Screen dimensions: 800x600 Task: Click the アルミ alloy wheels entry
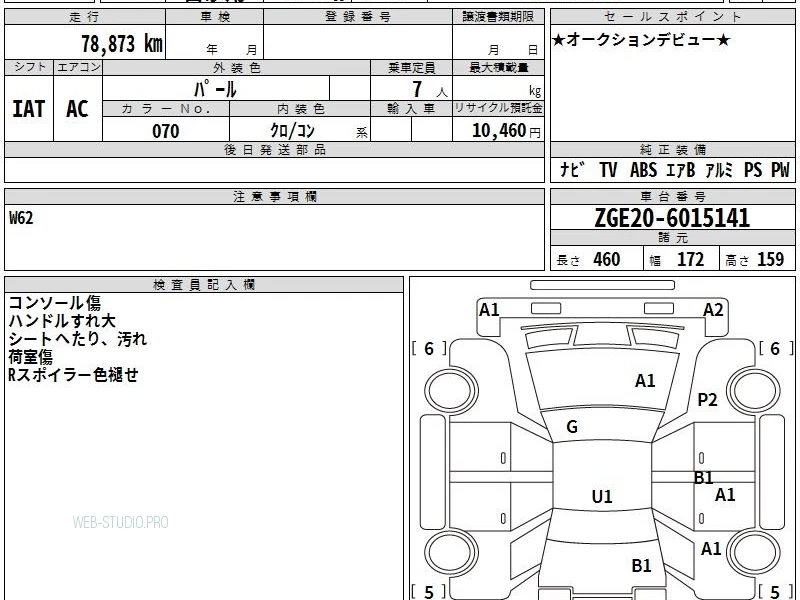[719, 169]
